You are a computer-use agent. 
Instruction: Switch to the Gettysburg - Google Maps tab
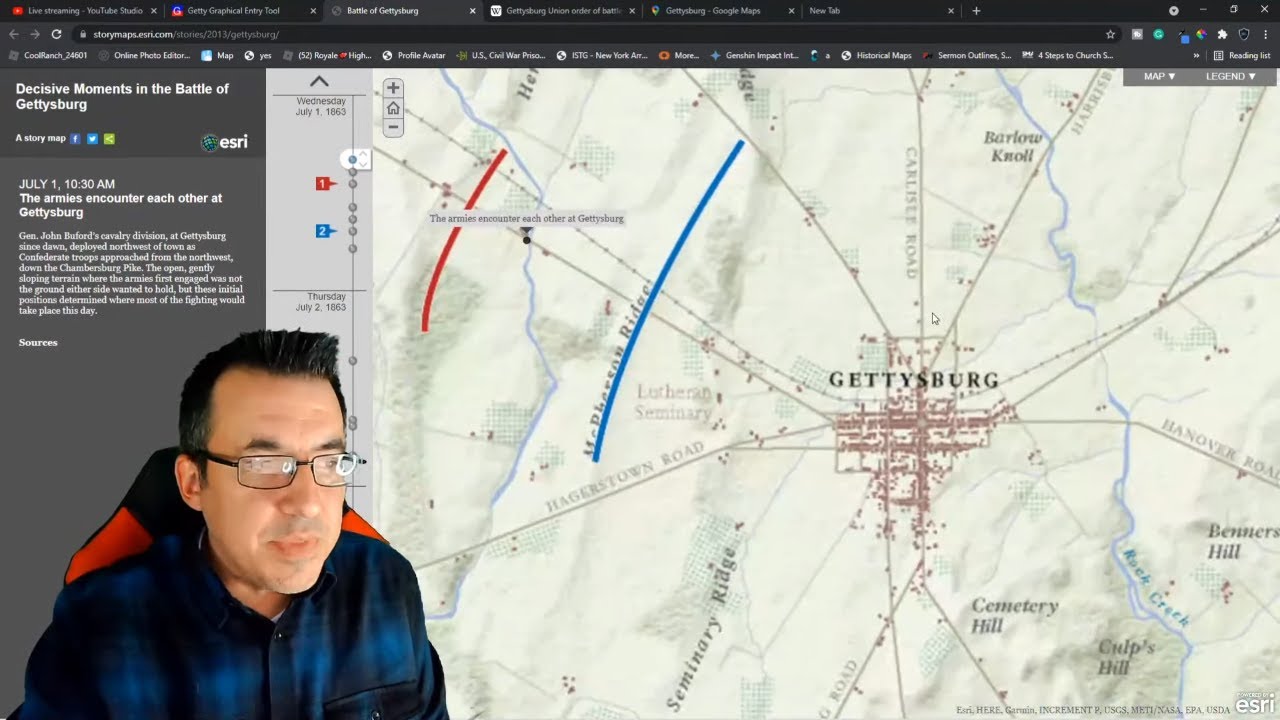(x=719, y=11)
